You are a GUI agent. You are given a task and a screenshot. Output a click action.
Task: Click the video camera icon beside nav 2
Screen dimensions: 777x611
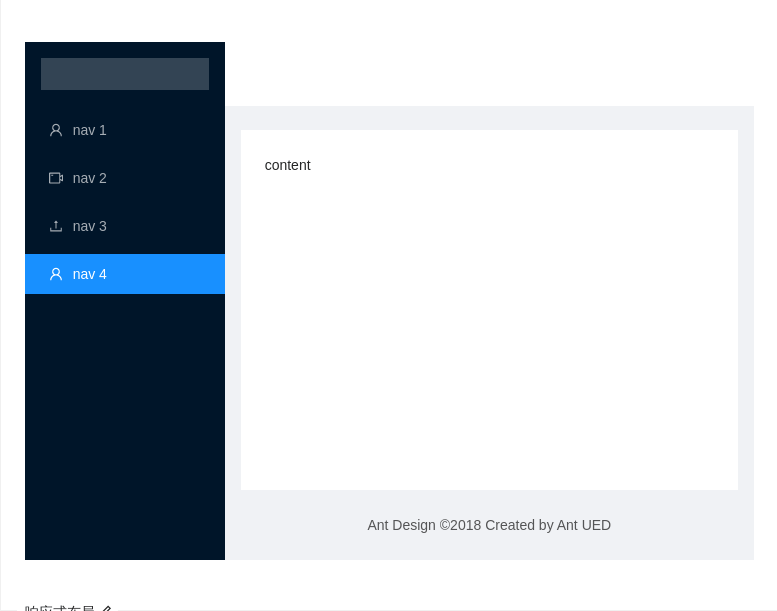coord(56,178)
